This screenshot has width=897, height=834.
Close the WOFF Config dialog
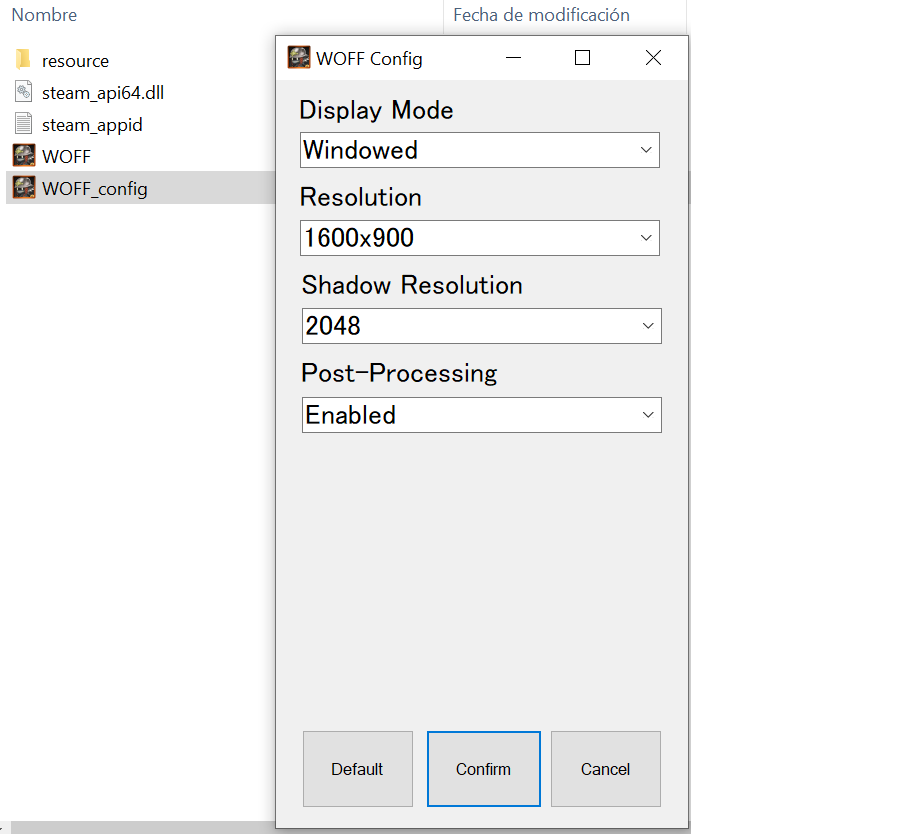653,58
